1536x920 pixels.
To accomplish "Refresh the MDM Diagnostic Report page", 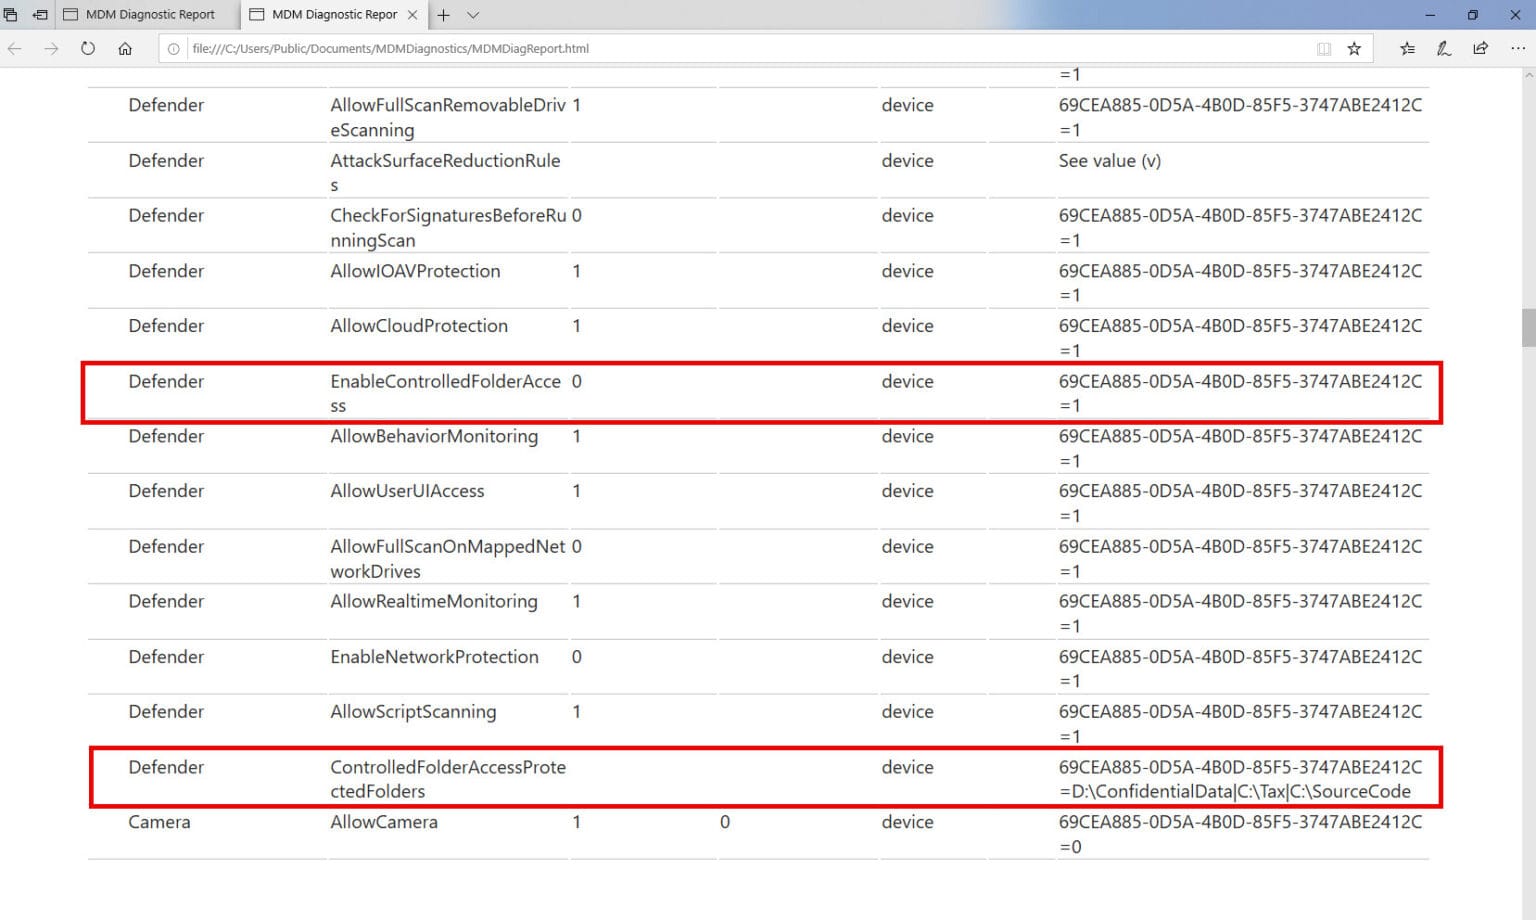I will click(88, 47).
